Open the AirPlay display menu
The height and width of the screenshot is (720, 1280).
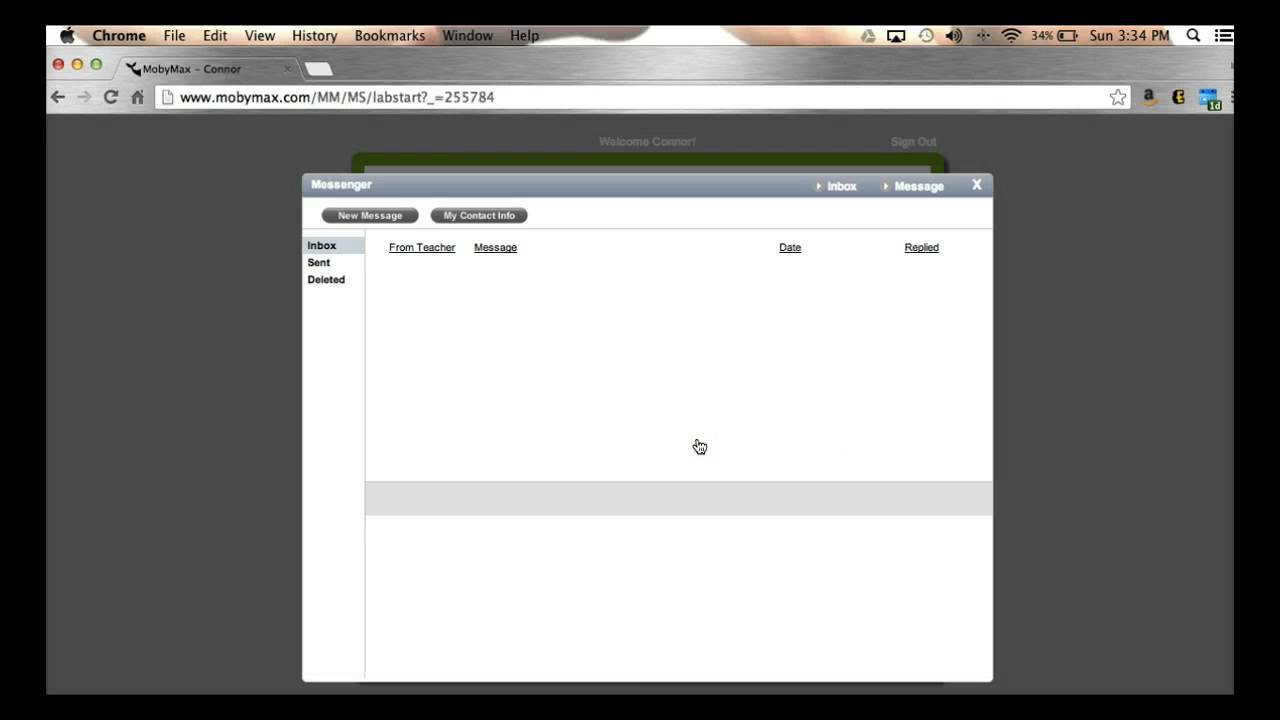896,35
